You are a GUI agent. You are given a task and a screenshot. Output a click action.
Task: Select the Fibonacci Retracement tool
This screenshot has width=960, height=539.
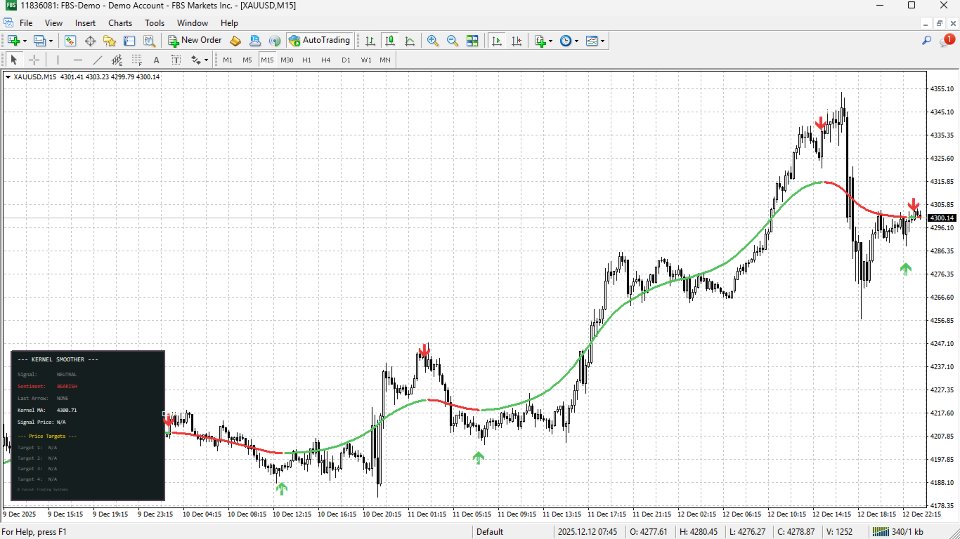(x=137, y=60)
